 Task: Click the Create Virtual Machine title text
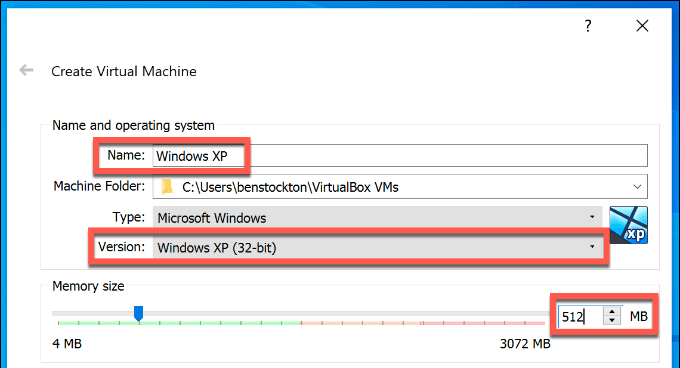(124, 71)
